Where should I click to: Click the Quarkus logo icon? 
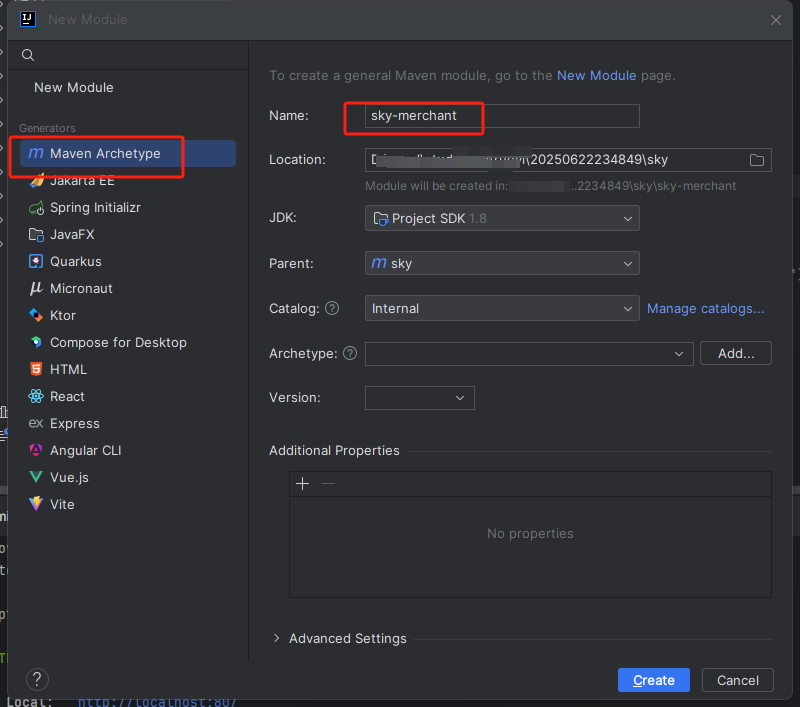point(36,261)
